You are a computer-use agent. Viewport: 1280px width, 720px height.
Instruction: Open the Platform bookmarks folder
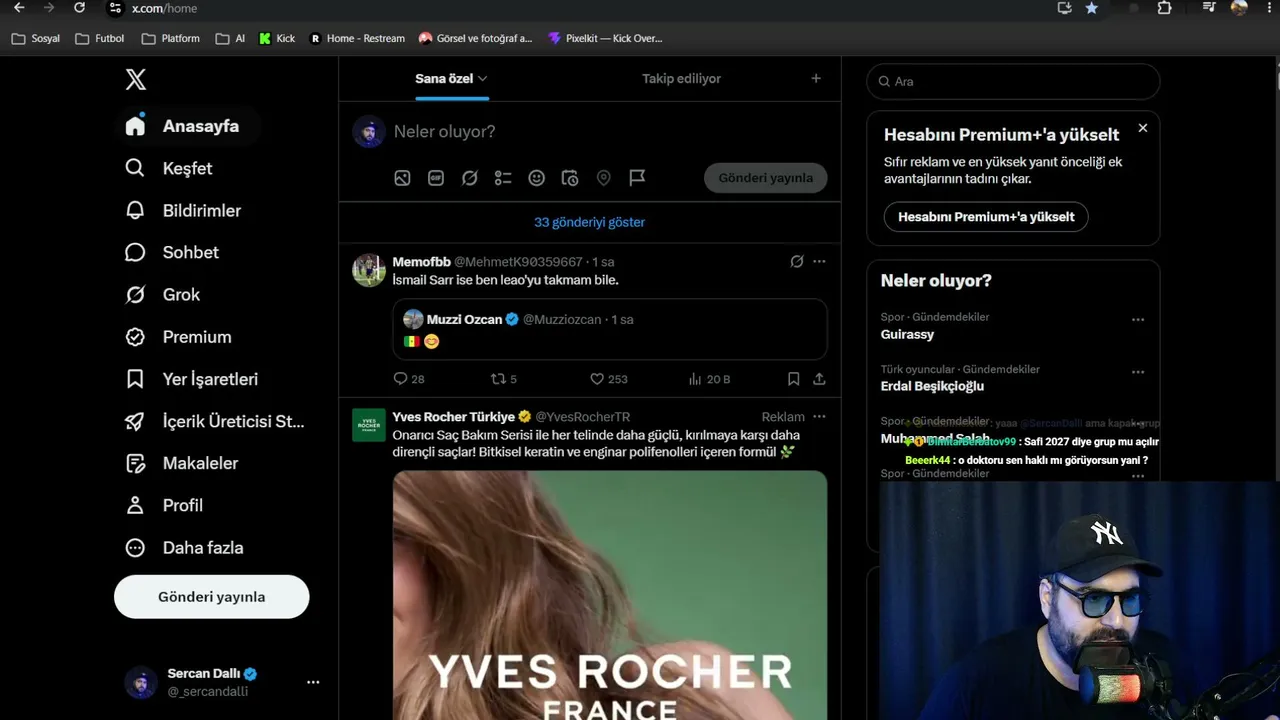(171, 38)
